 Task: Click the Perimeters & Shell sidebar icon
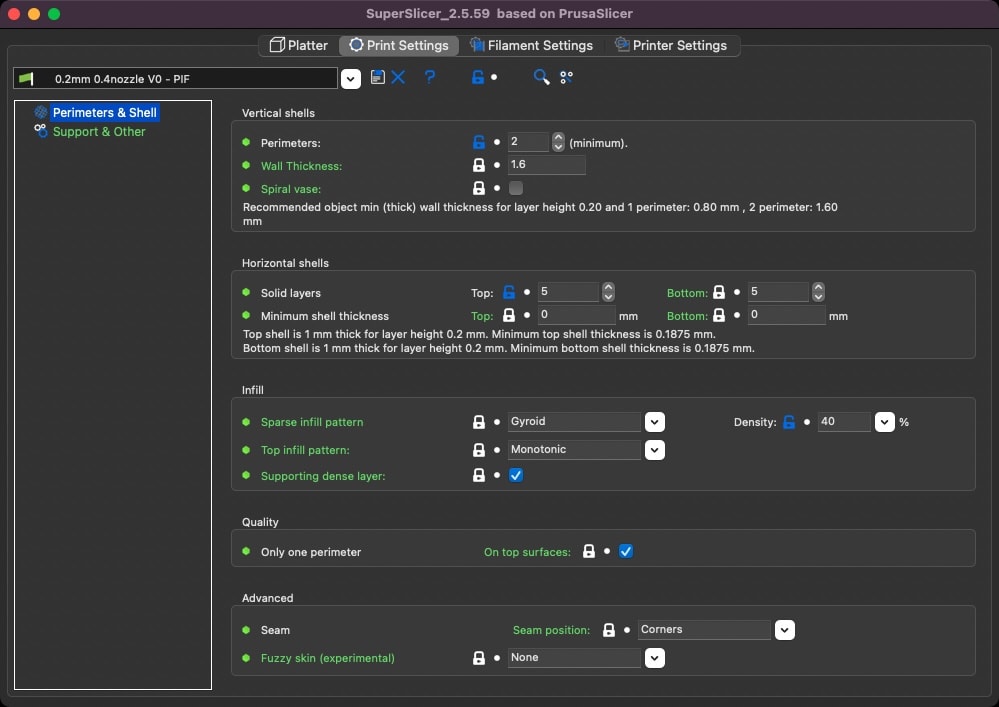(41, 113)
